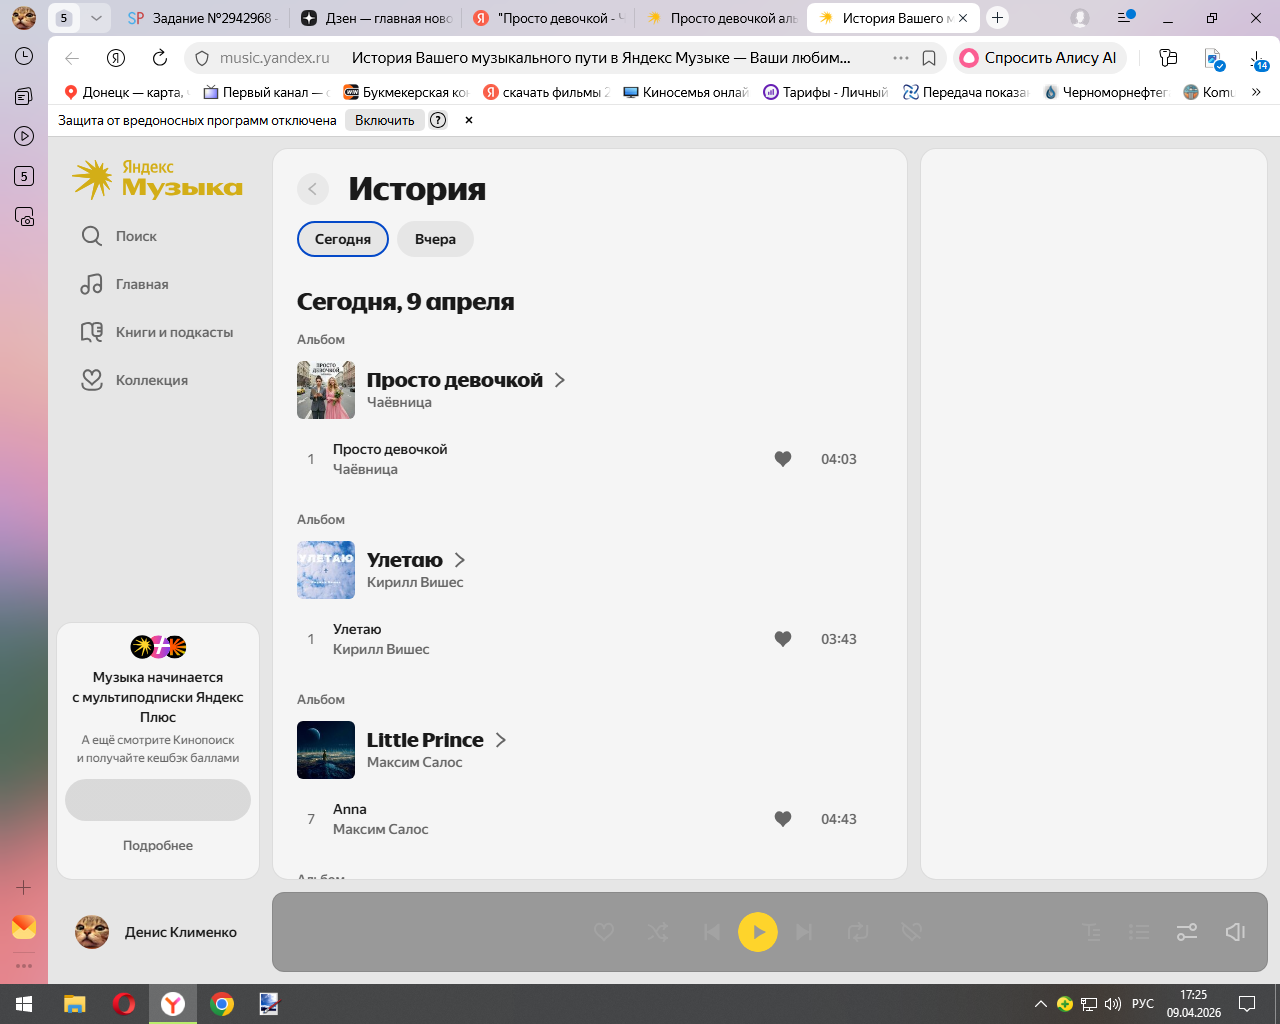Open the stacked tabs icon in browser side panel

(x=24, y=96)
